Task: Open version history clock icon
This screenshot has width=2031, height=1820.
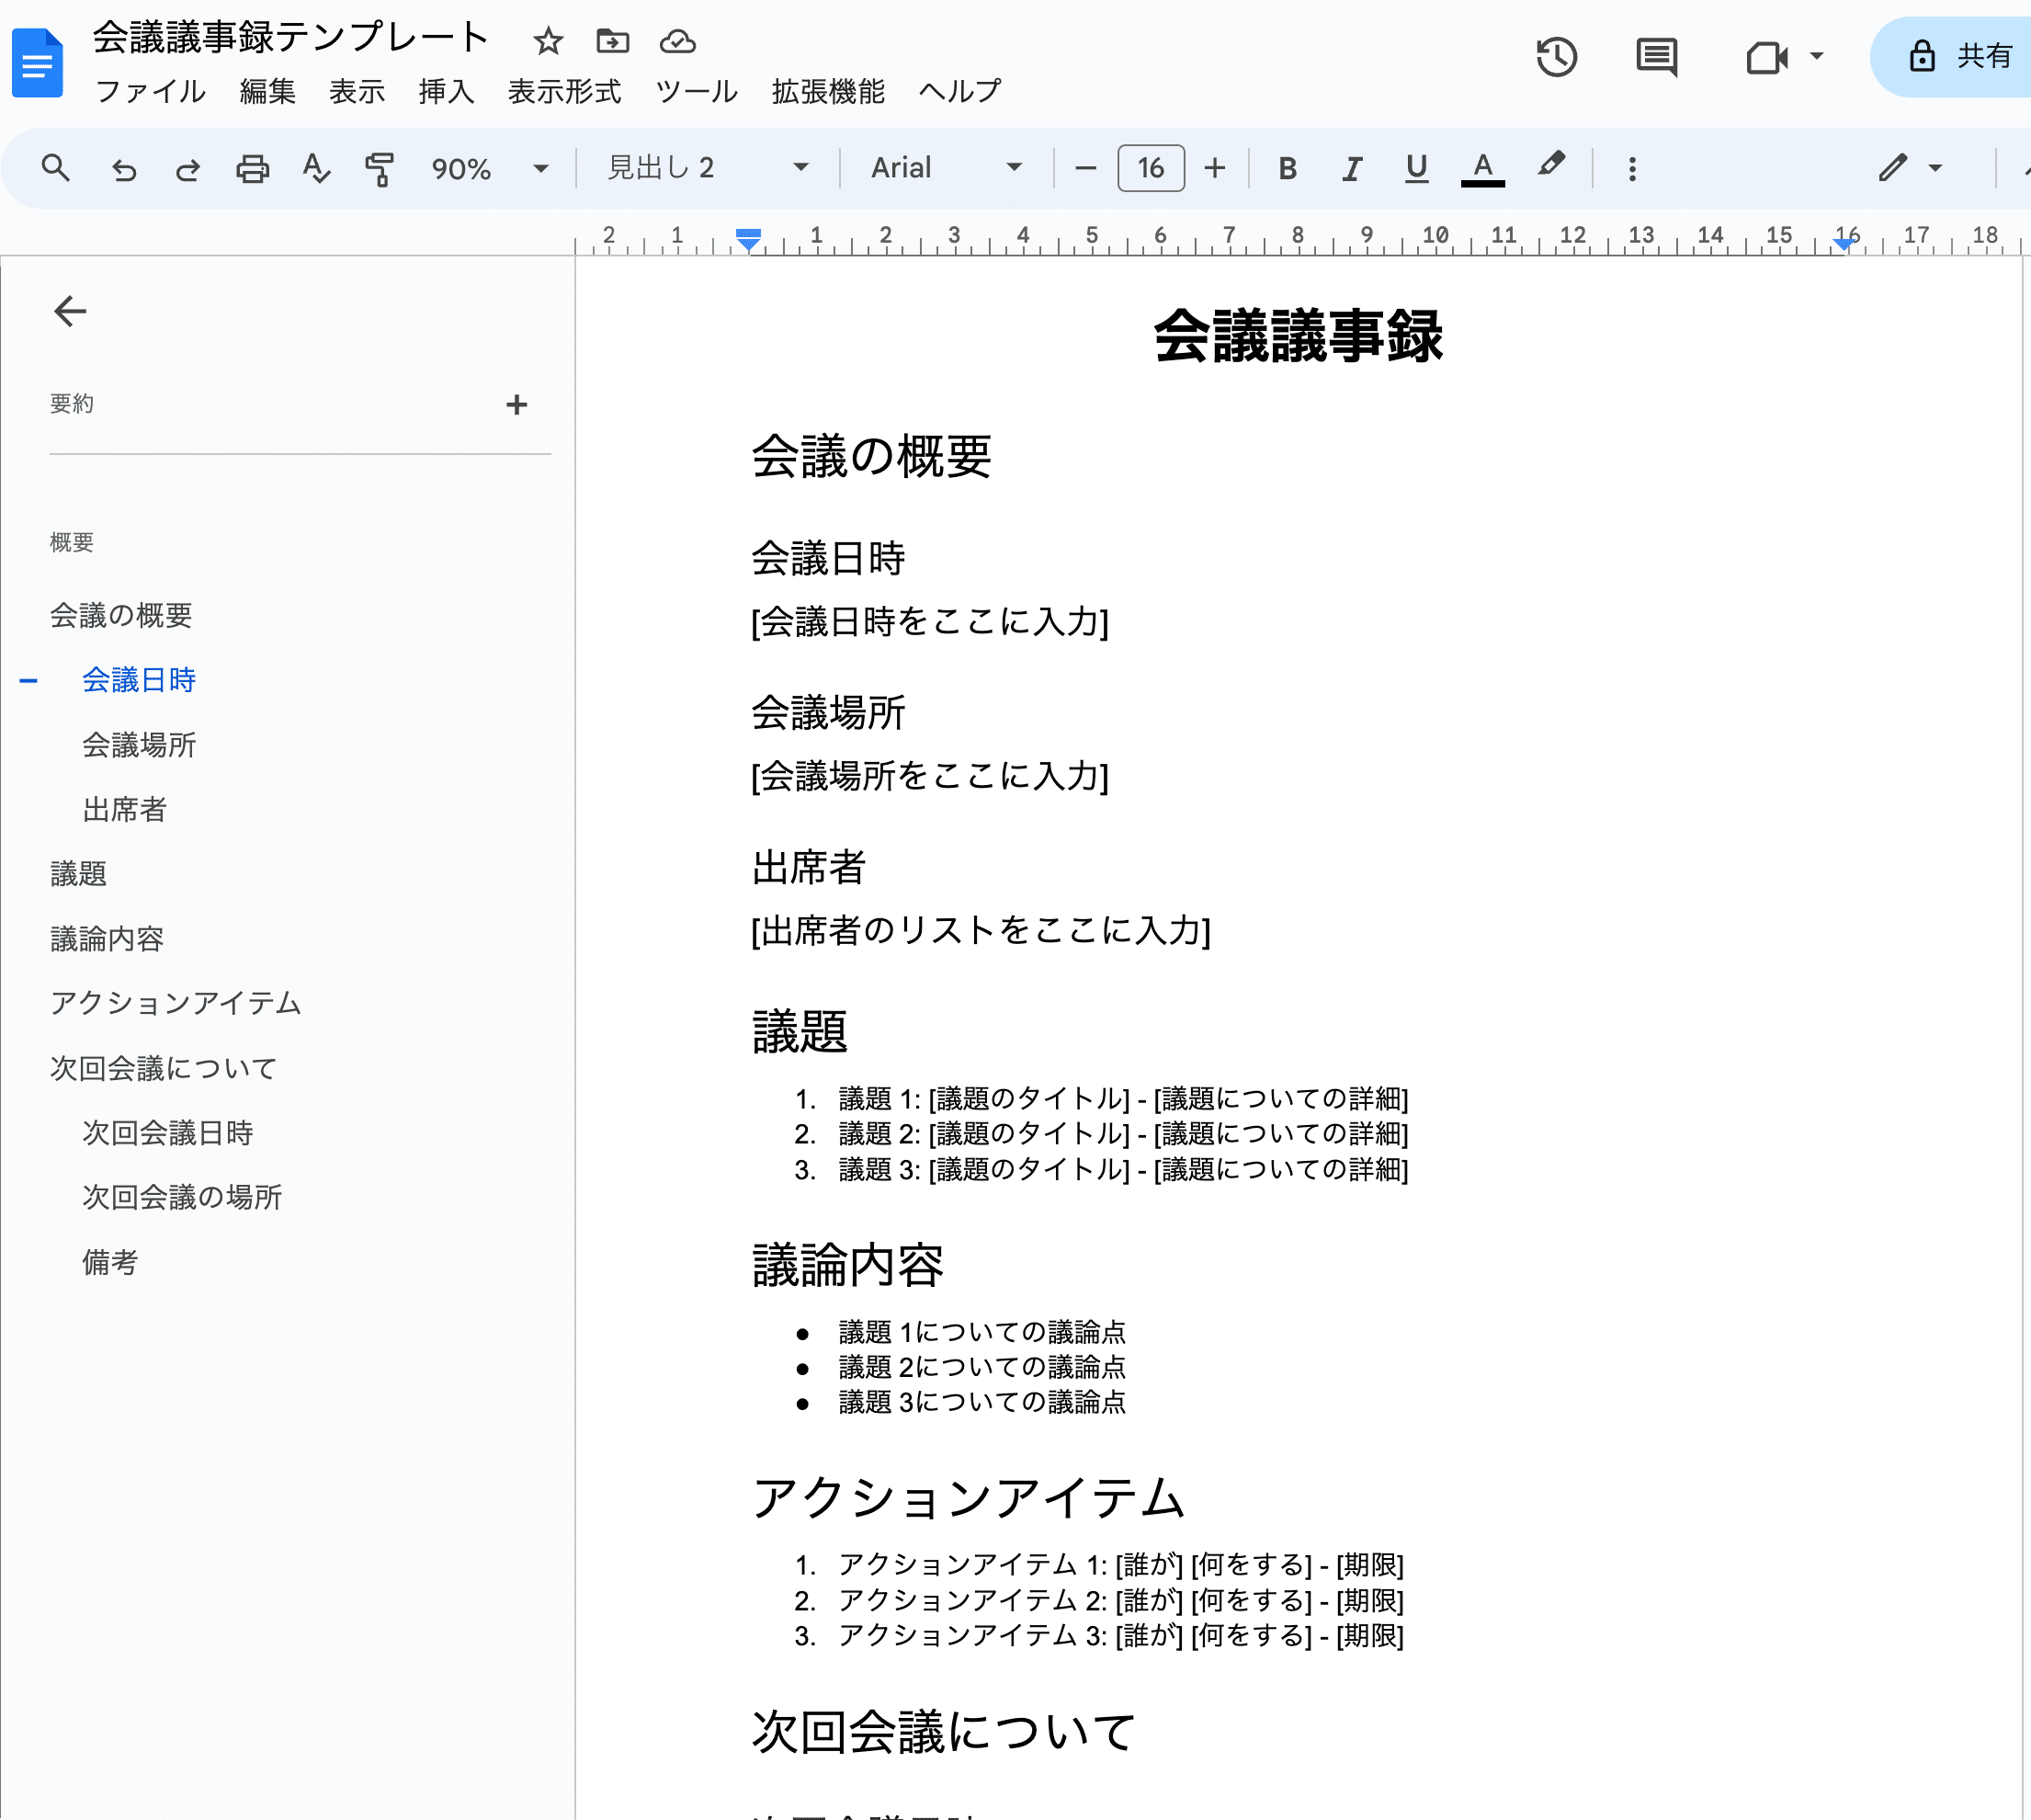Action: 1556,57
